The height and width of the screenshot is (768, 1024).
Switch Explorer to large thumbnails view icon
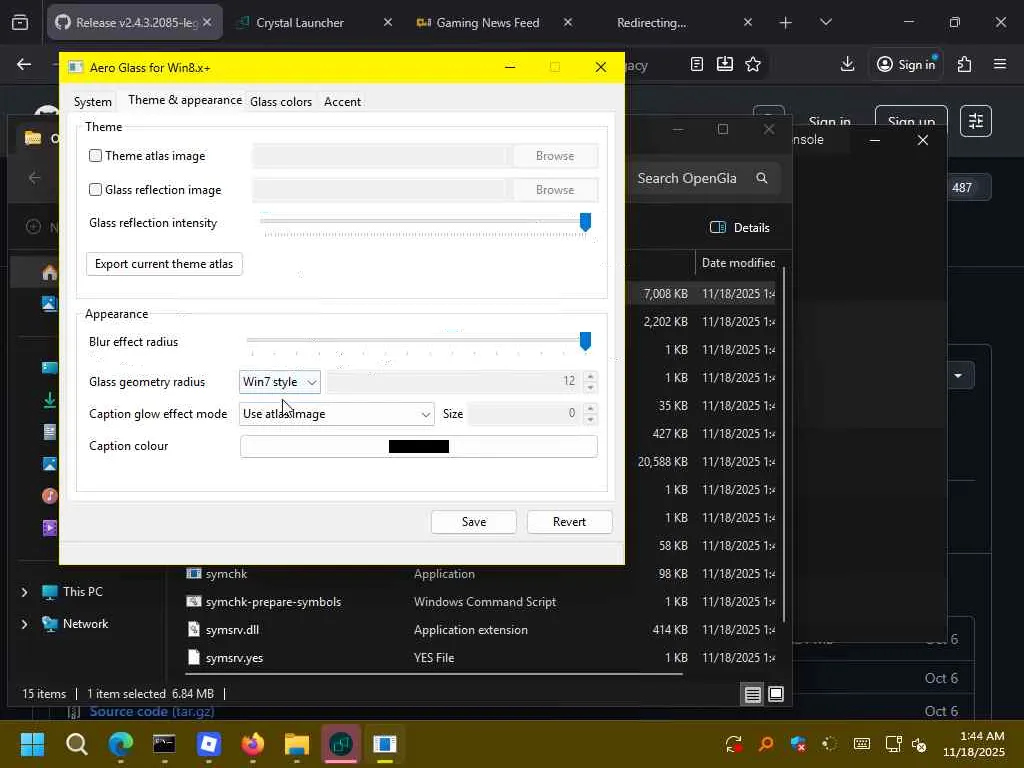click(776, 694)
